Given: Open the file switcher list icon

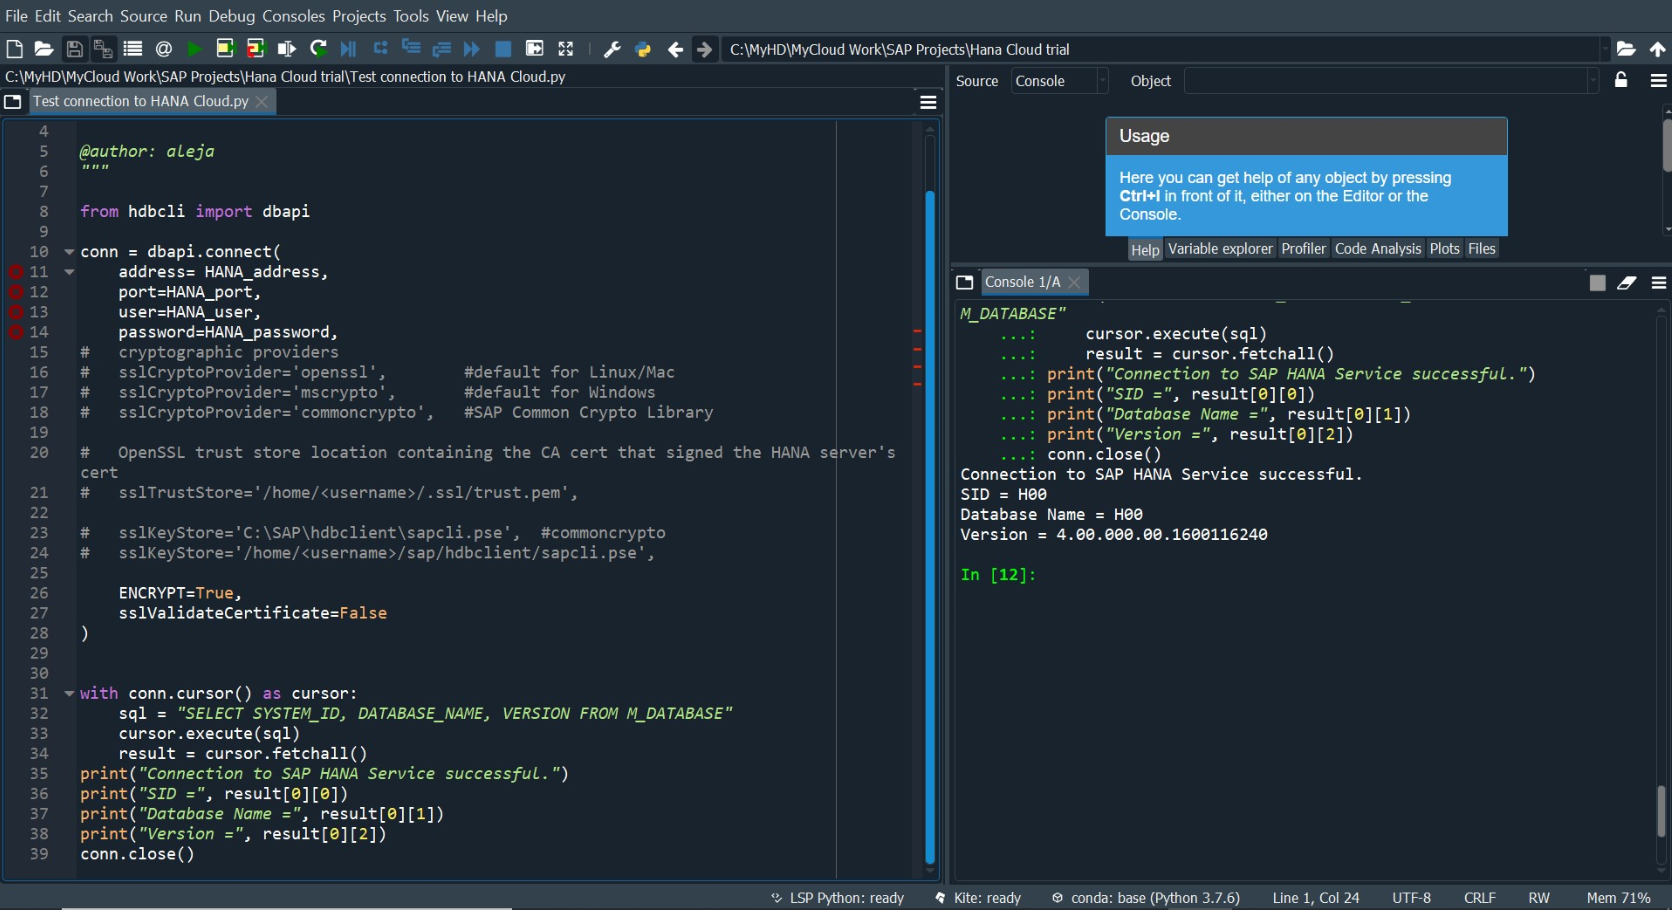Looking at the screenshot, I should click(133, 49).
